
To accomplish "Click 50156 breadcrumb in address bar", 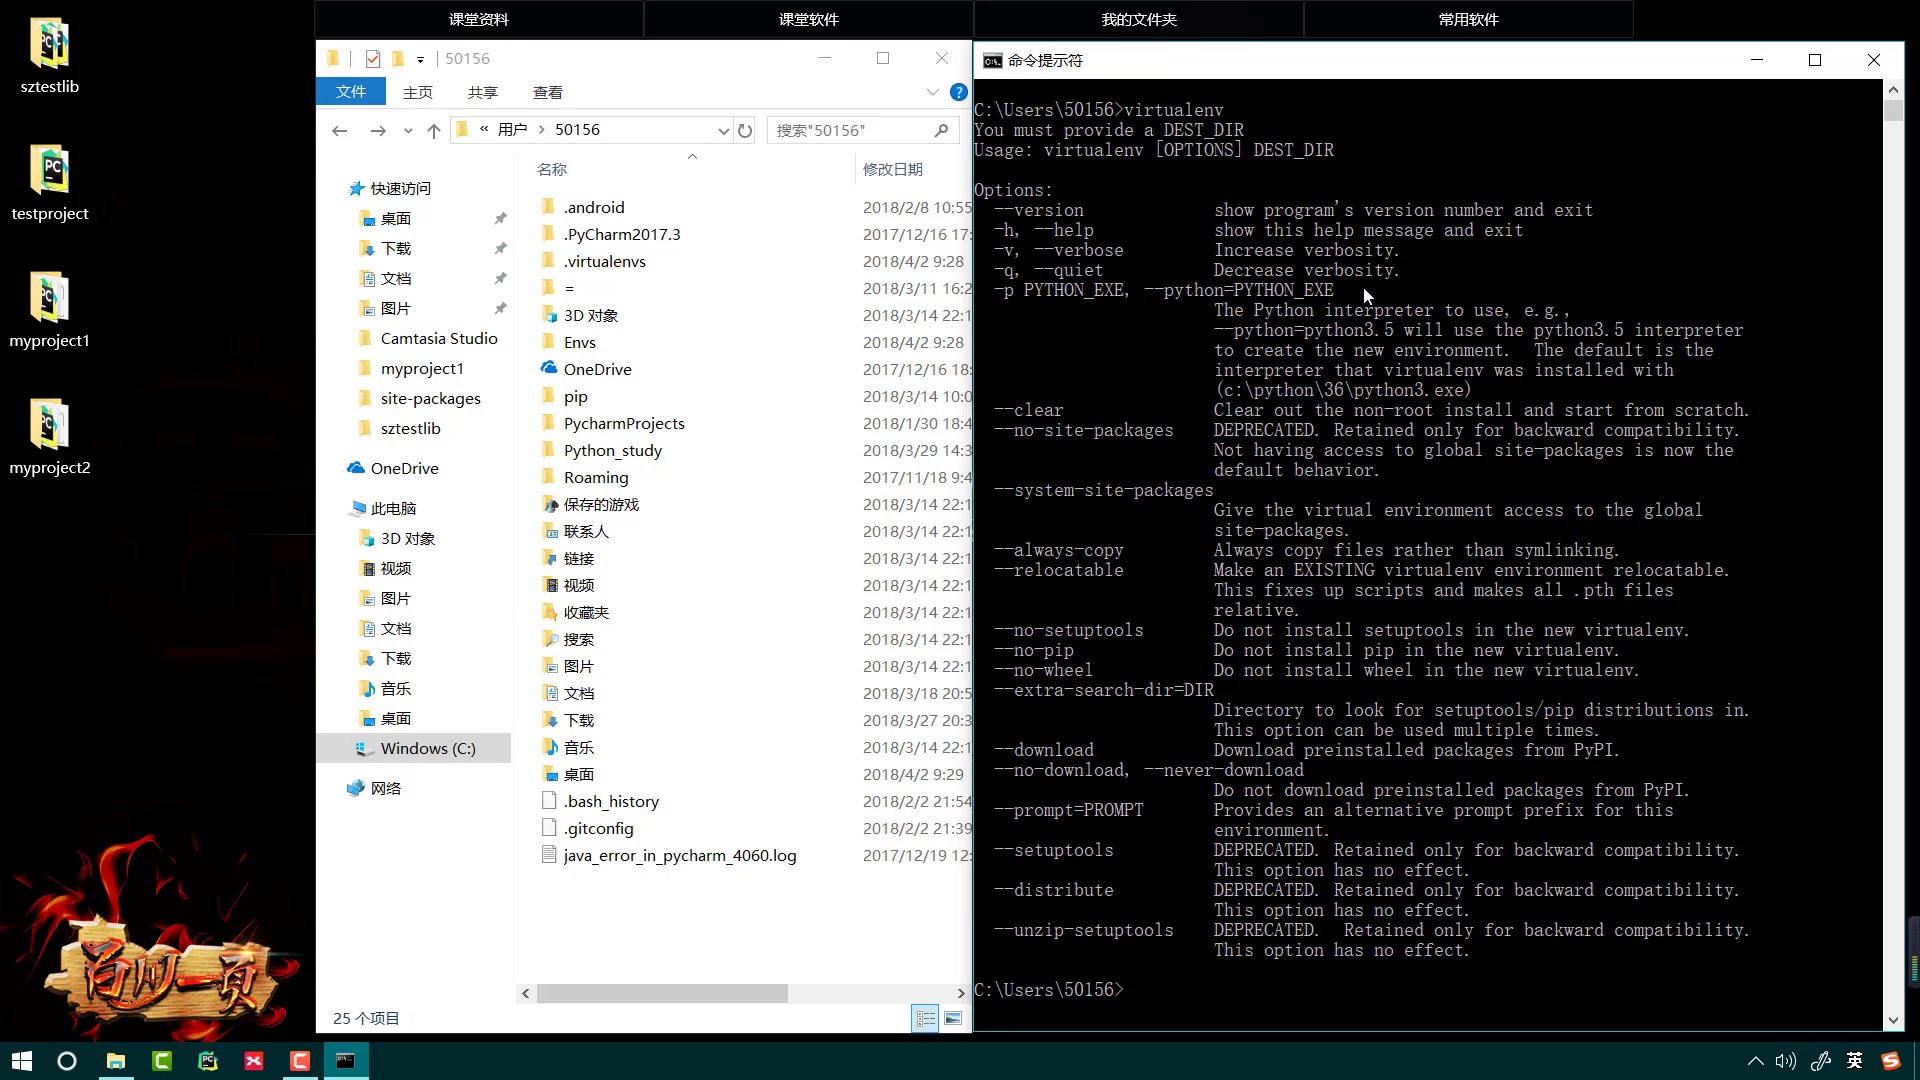I will (577, 130).
